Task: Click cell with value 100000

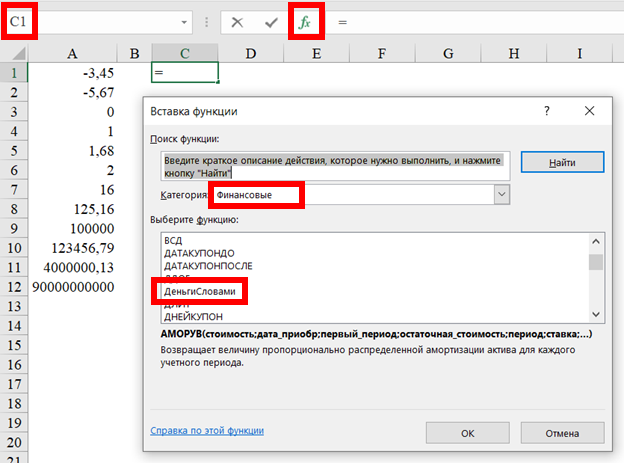Action: click(72, 228)
